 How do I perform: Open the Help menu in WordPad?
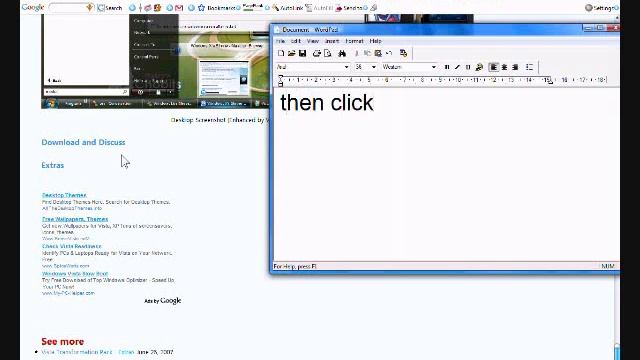[376, 41]
